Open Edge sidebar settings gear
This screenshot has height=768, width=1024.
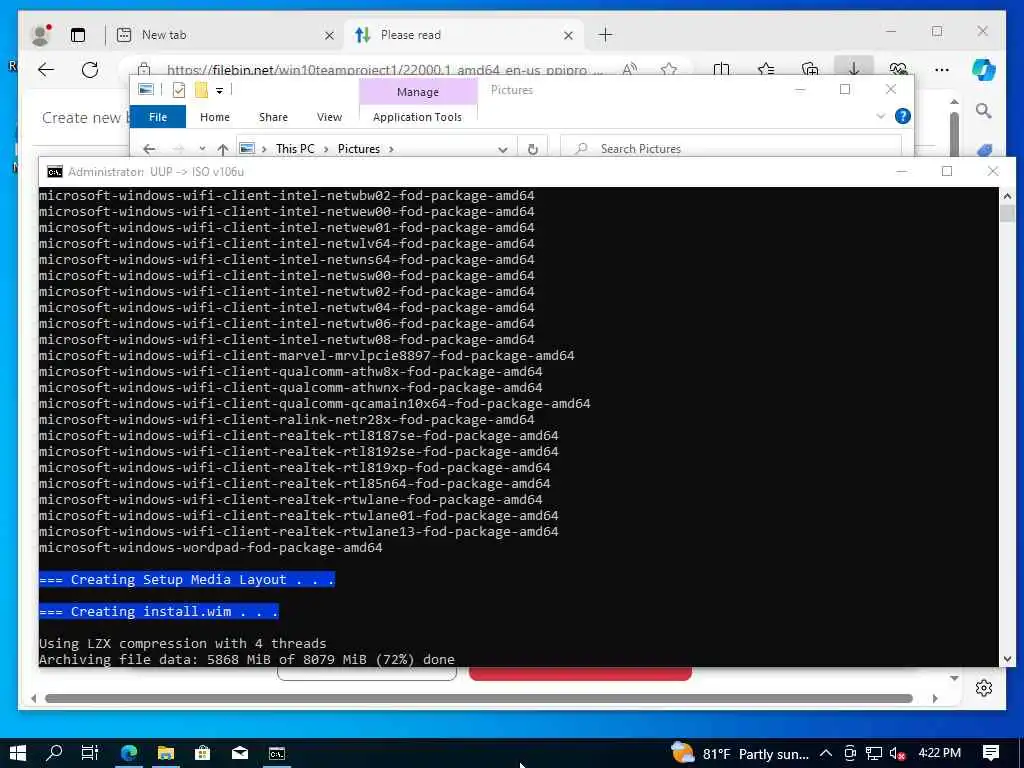984,688
